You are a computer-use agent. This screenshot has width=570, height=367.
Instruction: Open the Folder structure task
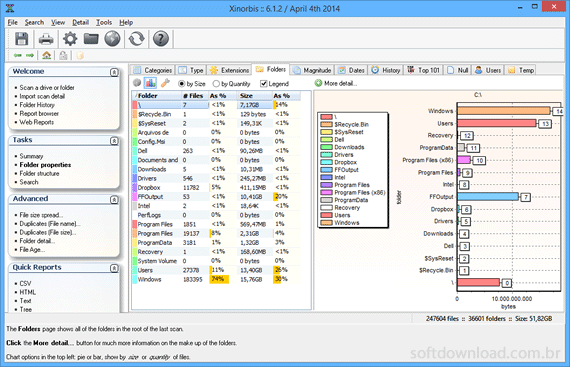click(x=39, y=174)
